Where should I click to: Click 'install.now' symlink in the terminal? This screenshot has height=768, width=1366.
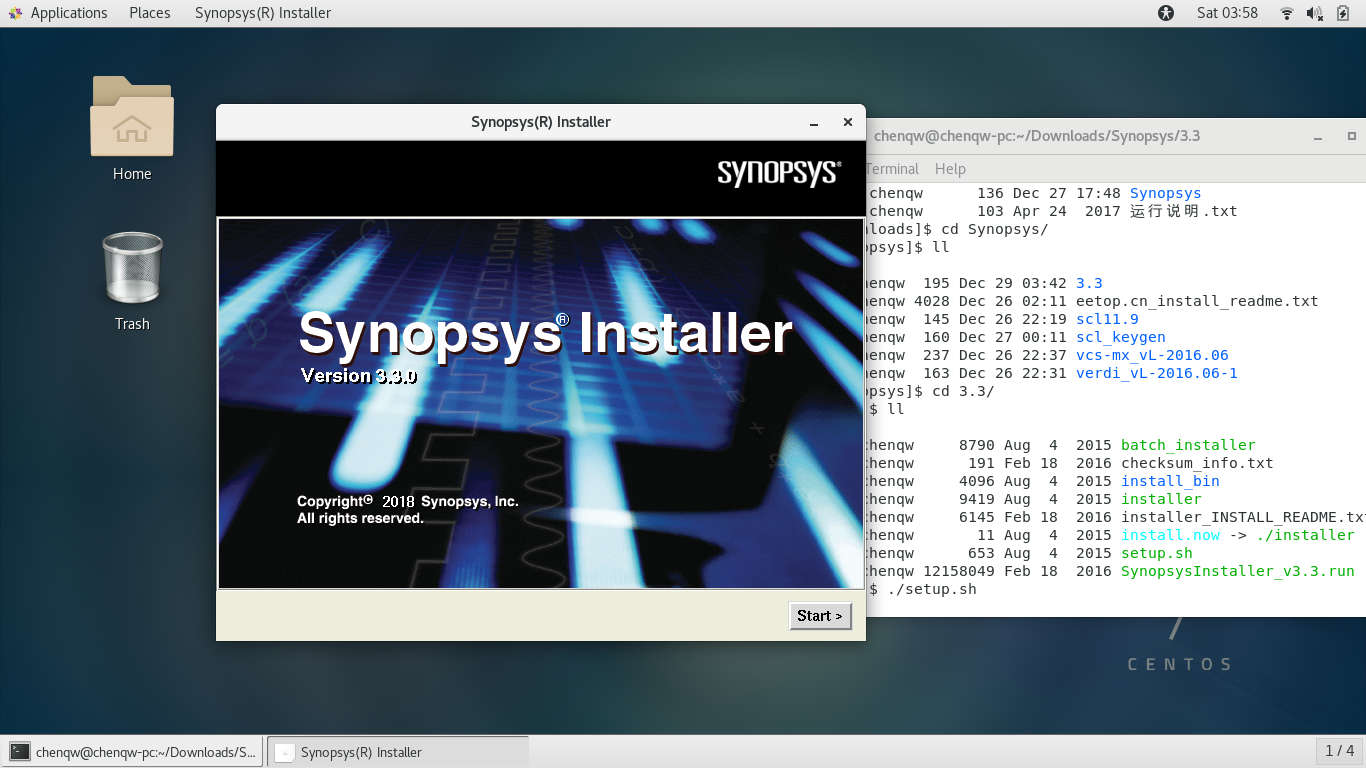tap(1170, 535)
